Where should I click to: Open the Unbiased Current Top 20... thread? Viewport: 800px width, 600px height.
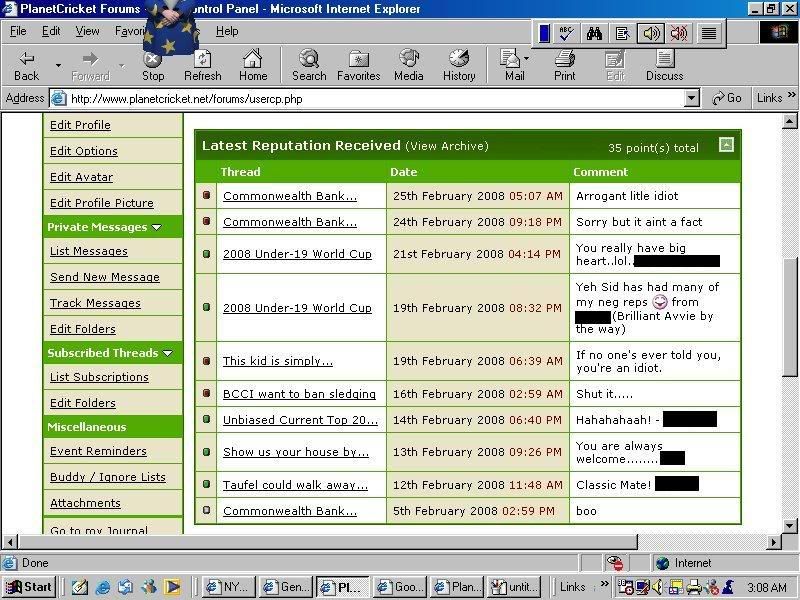[300, 420]
